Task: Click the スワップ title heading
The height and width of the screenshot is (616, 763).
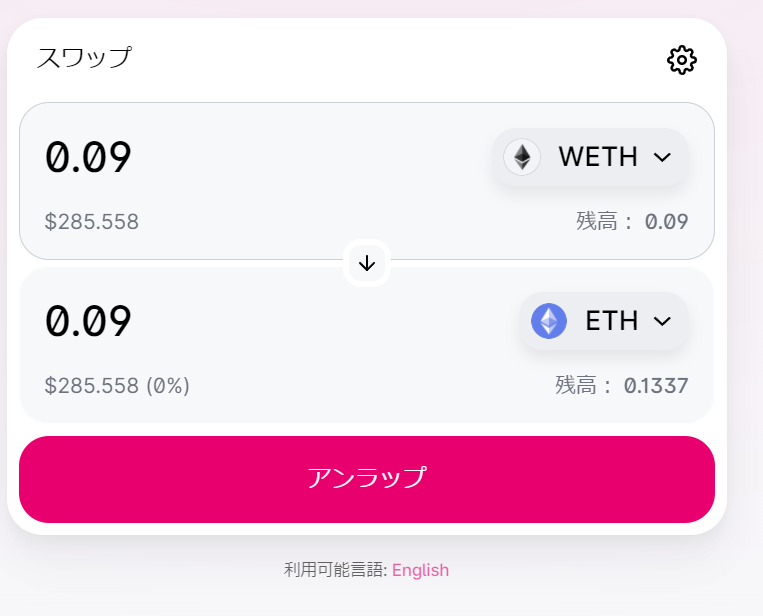Action: (x=84, y=58)
